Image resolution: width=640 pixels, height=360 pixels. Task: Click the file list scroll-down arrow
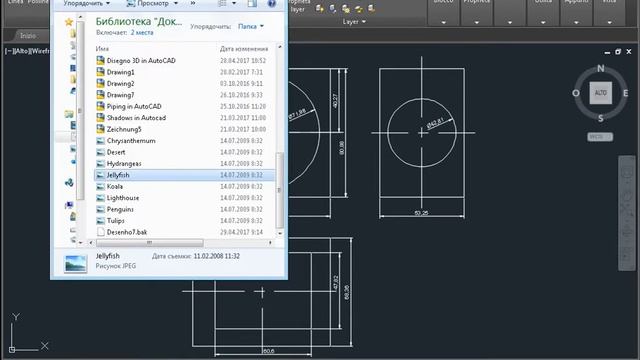click(x=280, y=233)
